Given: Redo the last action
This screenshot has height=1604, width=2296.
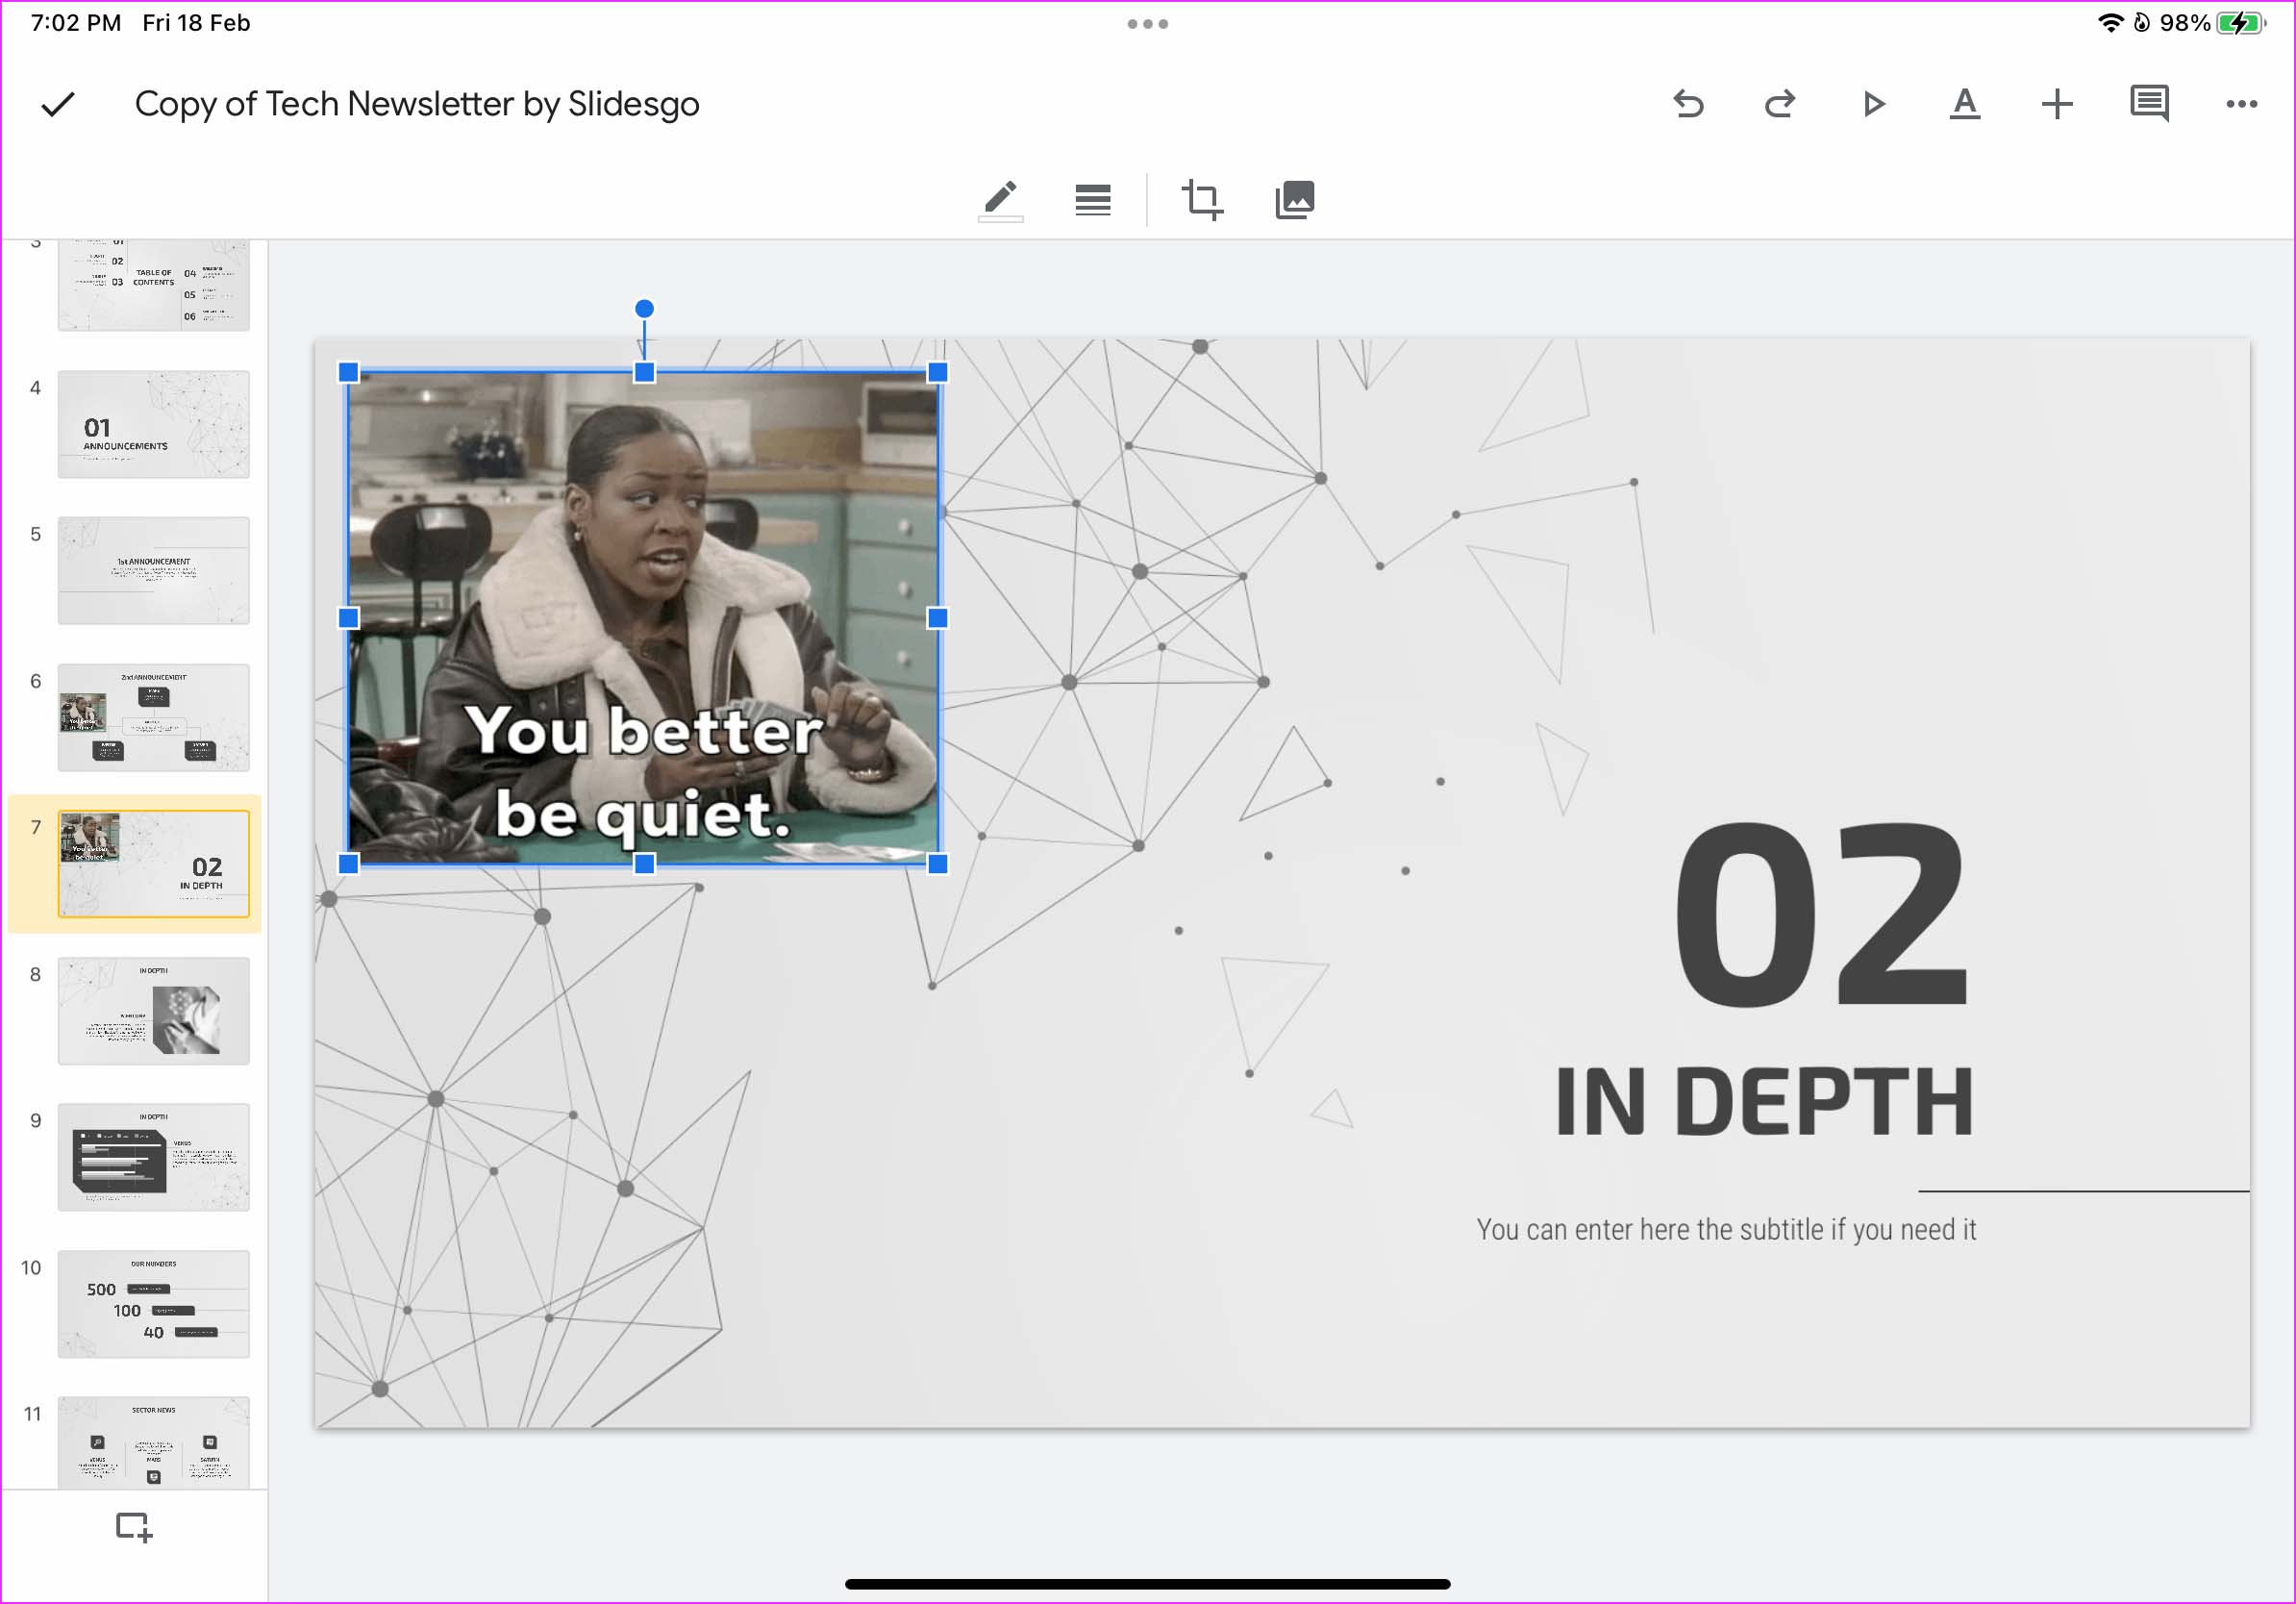Looking at the screenshot, I should (x=1780, y=104).
